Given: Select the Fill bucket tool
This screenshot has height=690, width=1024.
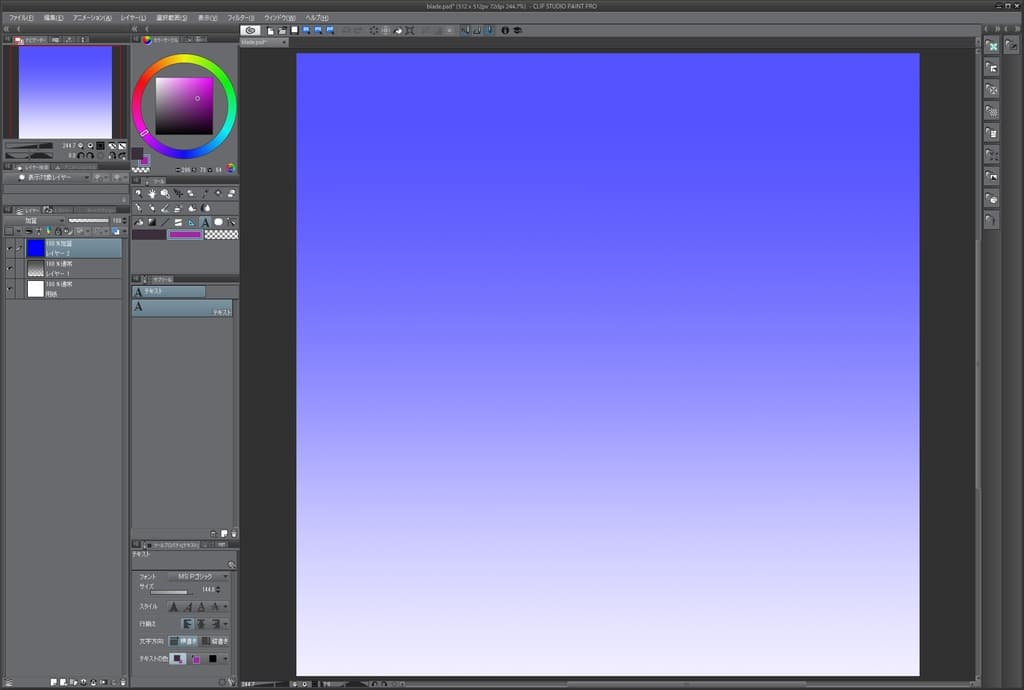Looking at the screenshot, I should pos(139,222).
